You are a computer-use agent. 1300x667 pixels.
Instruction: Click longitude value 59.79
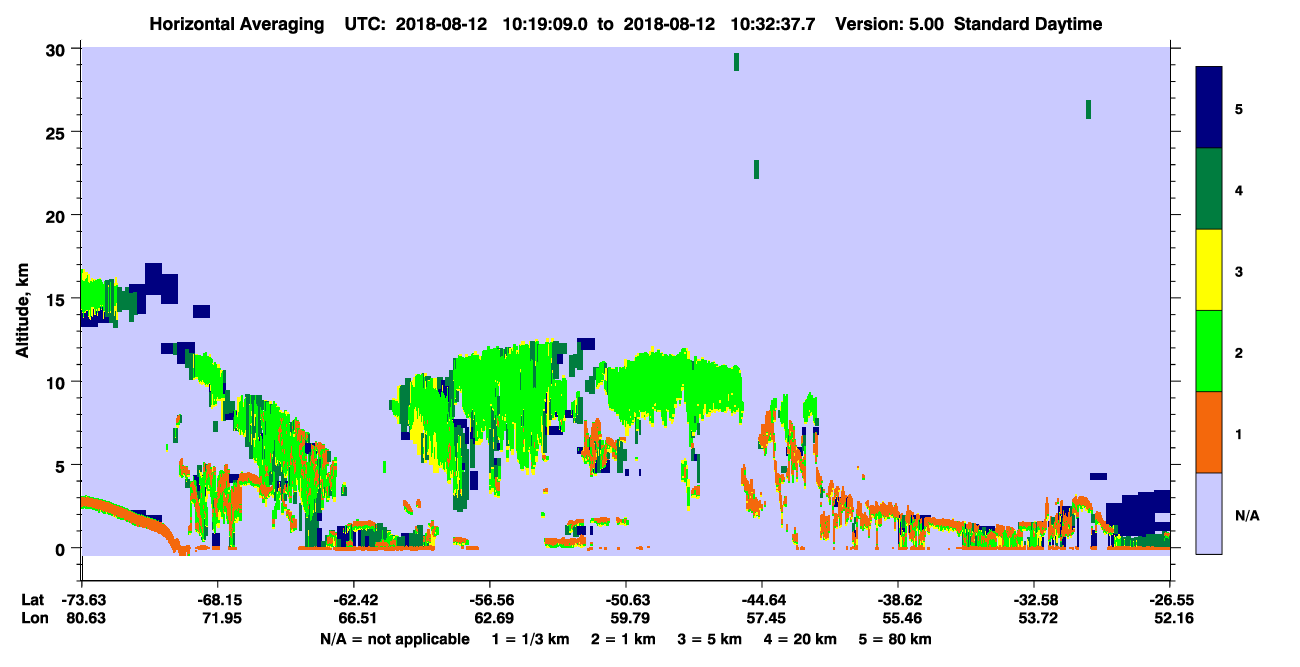pos(629,618)
